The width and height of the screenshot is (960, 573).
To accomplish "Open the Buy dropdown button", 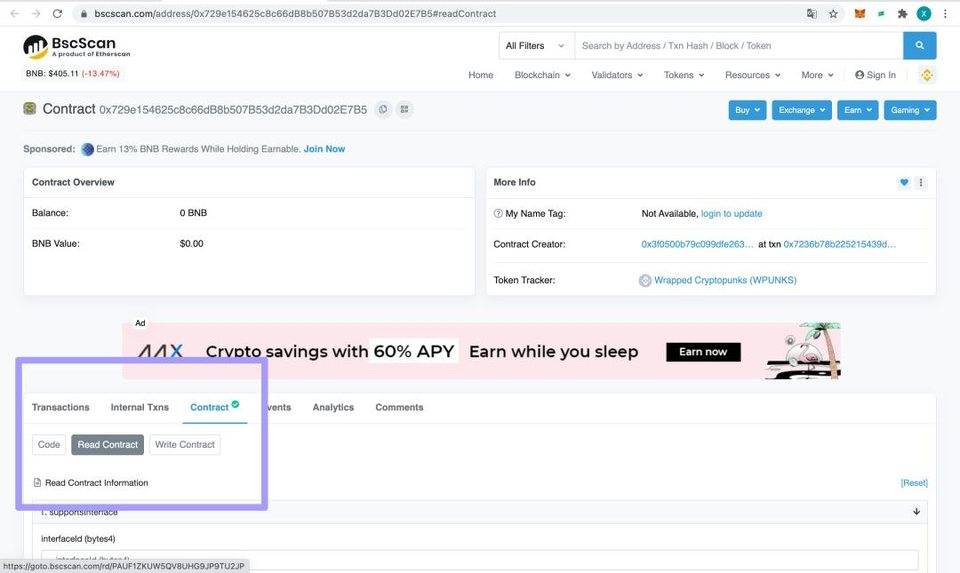I will tap(747, 110).
